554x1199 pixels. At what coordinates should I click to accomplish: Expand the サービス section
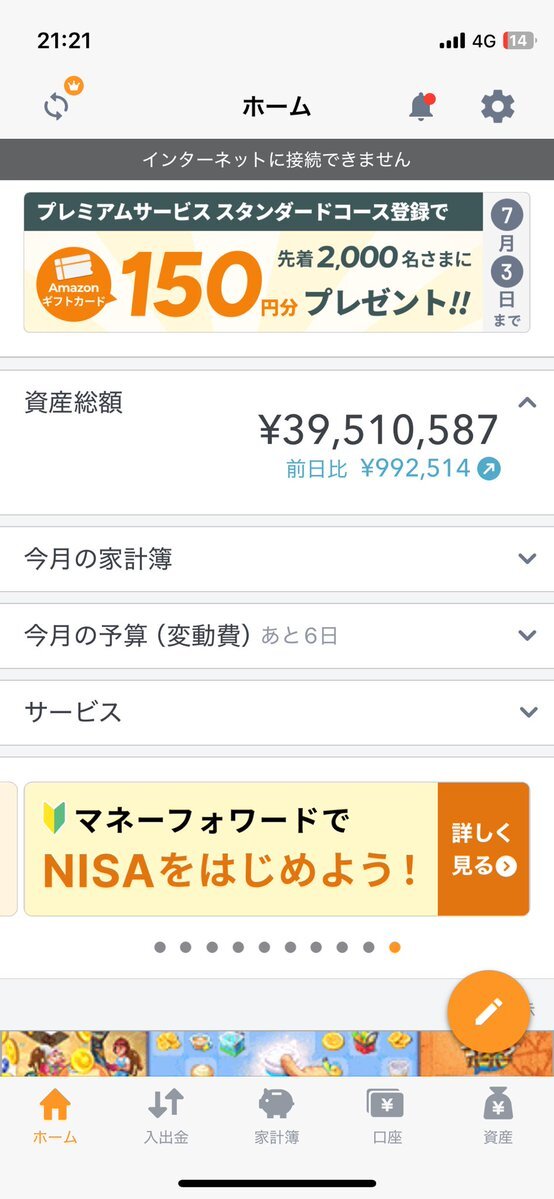(277, 712)
